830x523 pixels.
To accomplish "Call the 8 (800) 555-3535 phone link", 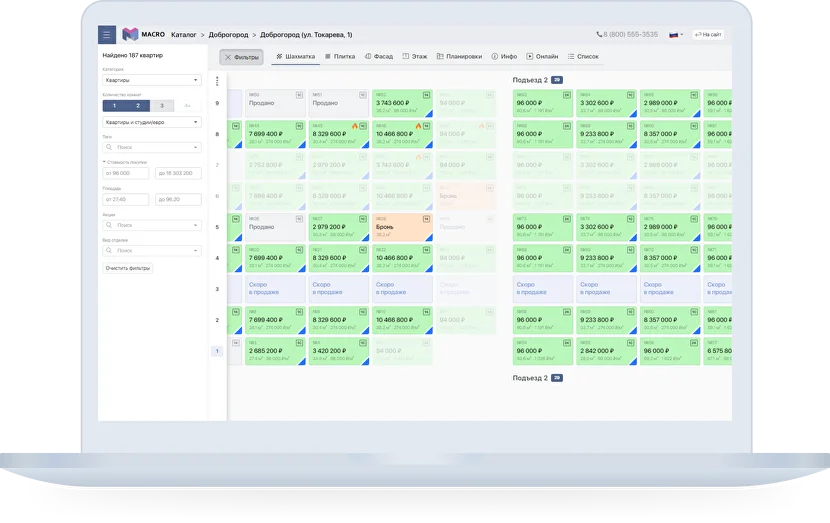I will click(x=627, y=34).
